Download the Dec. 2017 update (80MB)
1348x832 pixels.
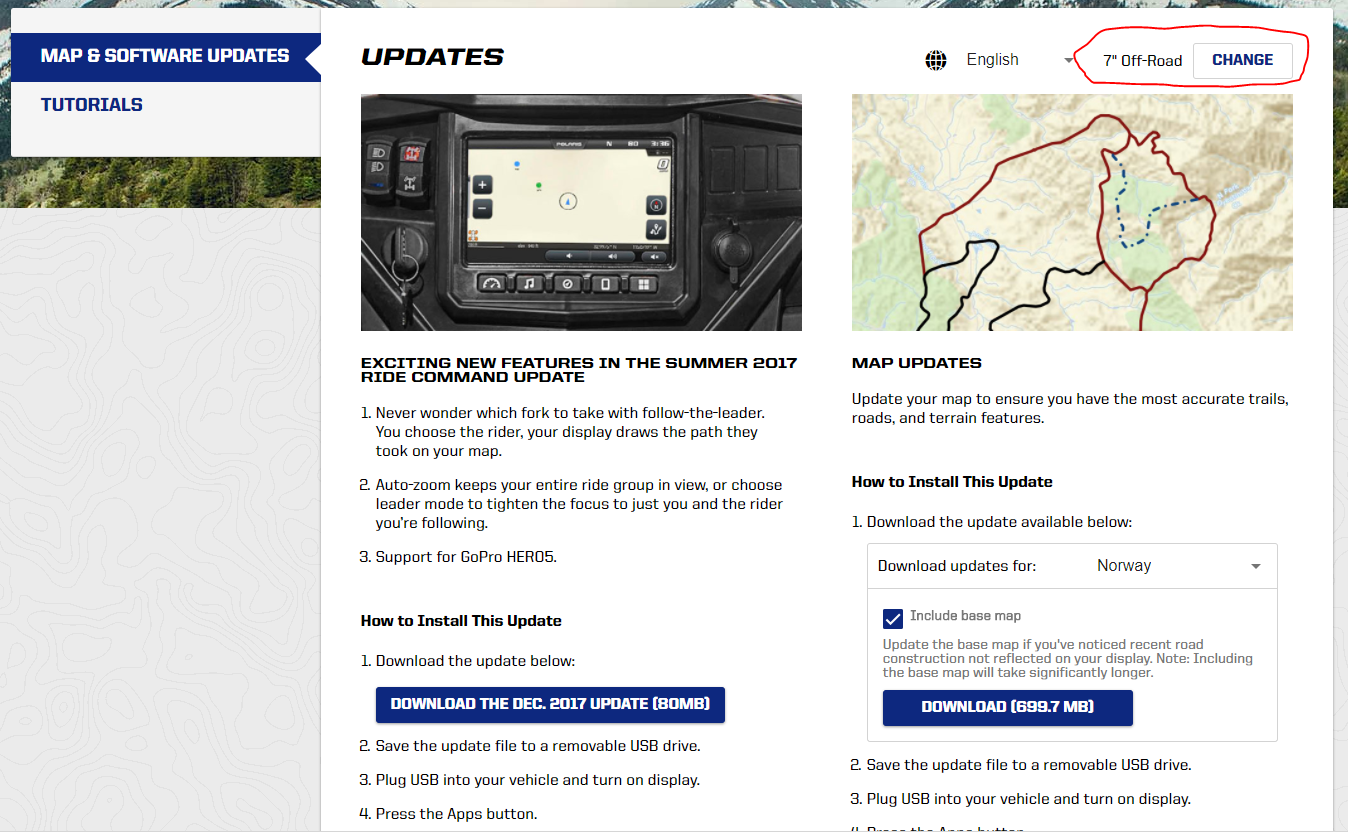pyautogui.click(x=550, y=704)
